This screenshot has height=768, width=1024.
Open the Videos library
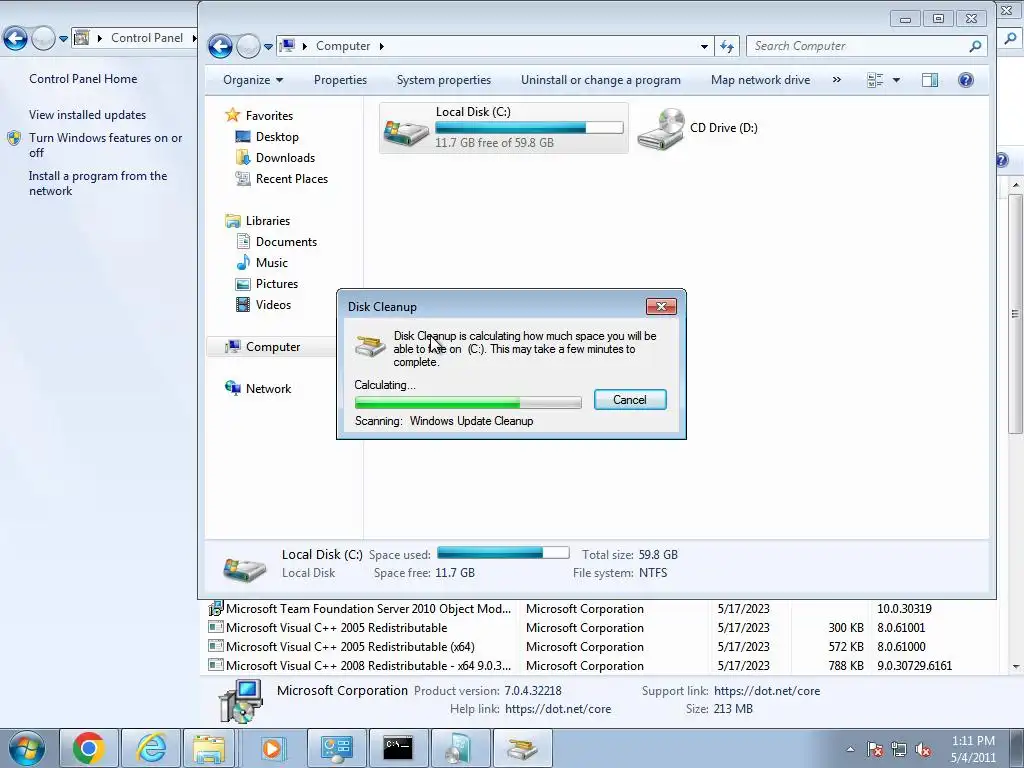tap(273, 304)
